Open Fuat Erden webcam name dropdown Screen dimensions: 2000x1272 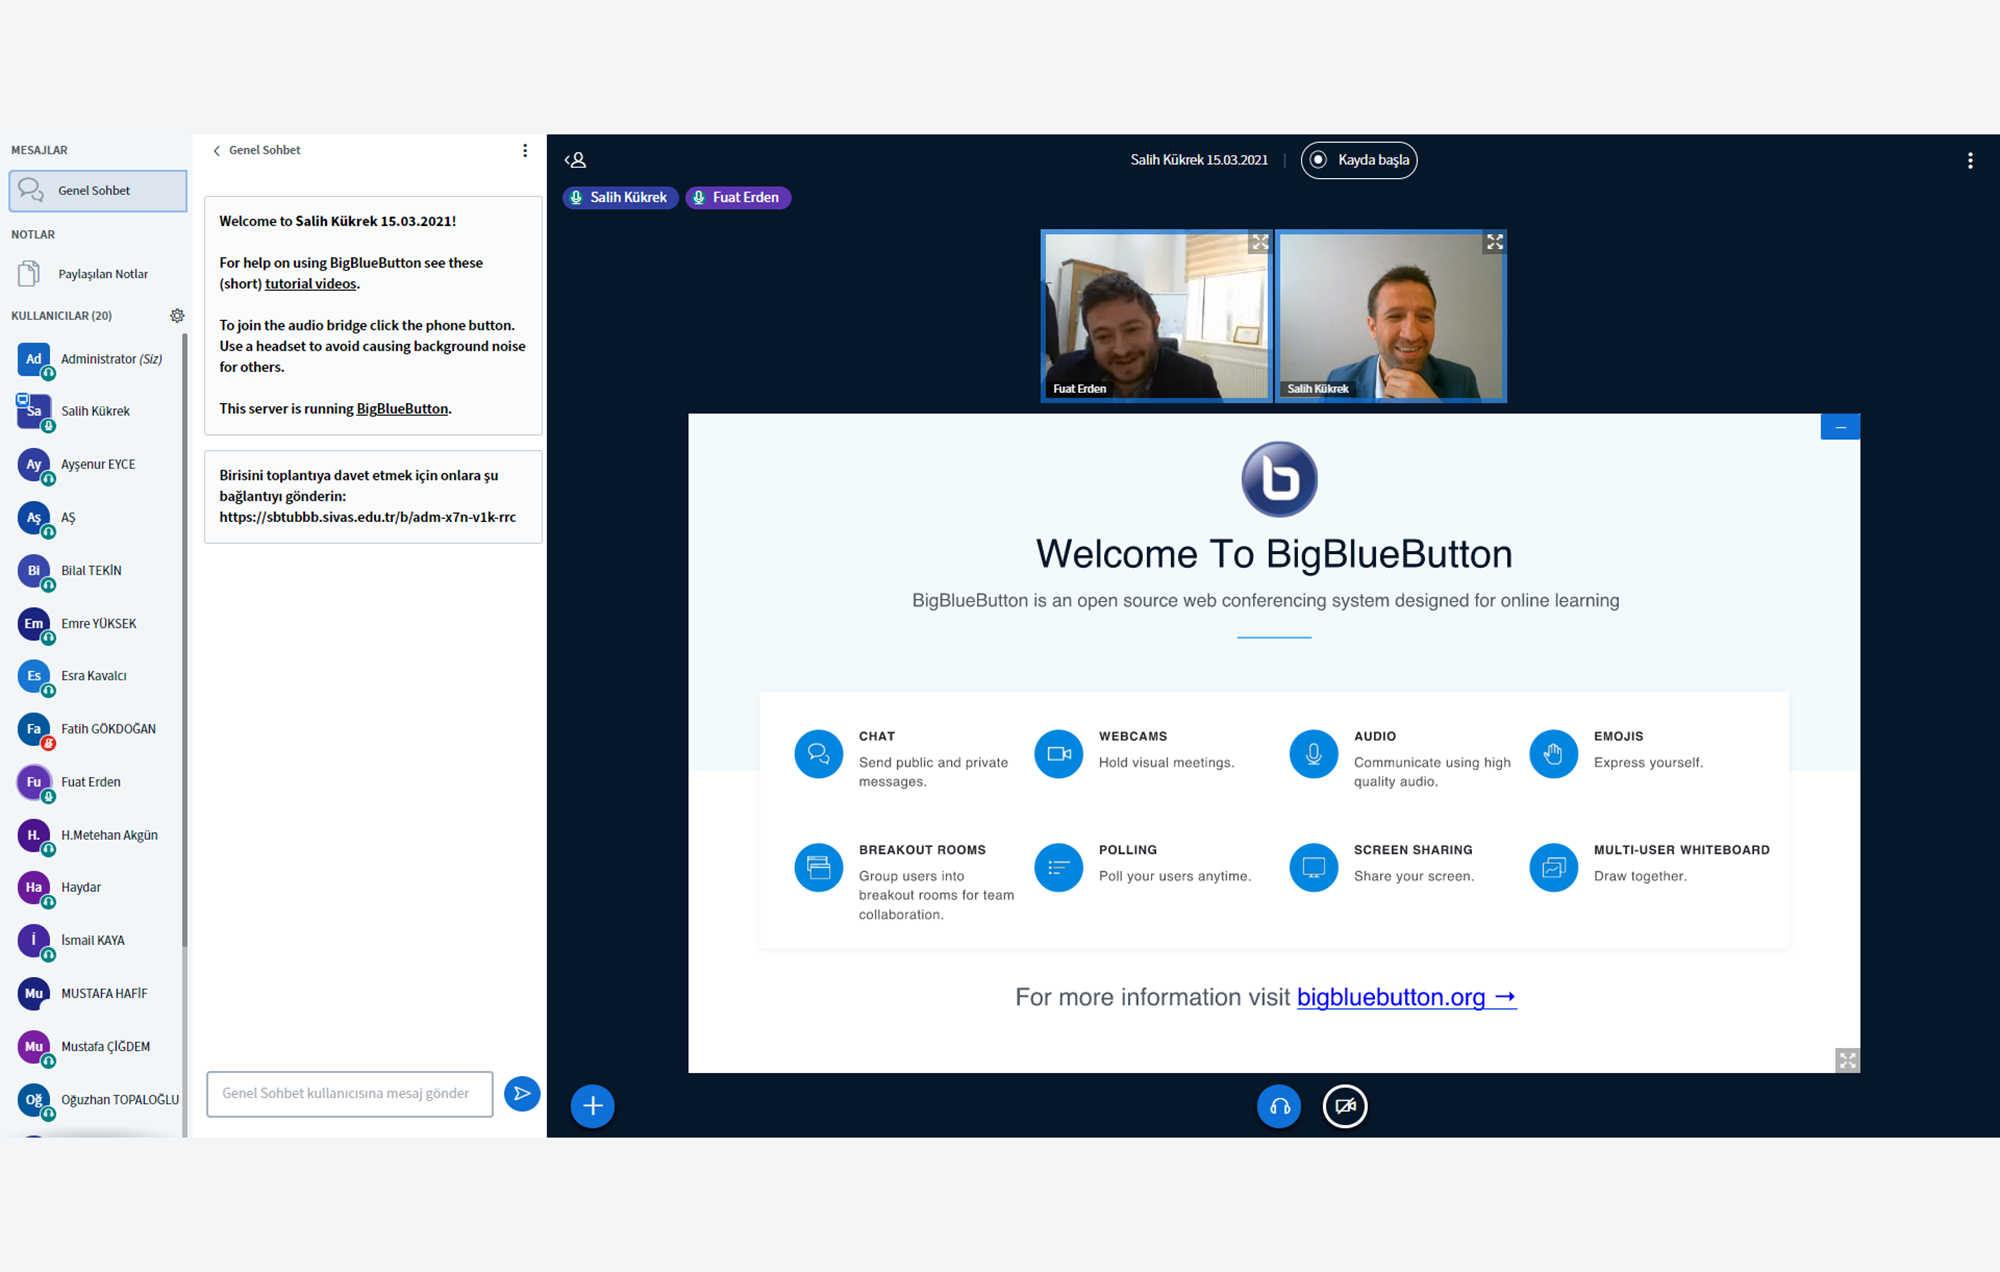point(1080,389)
